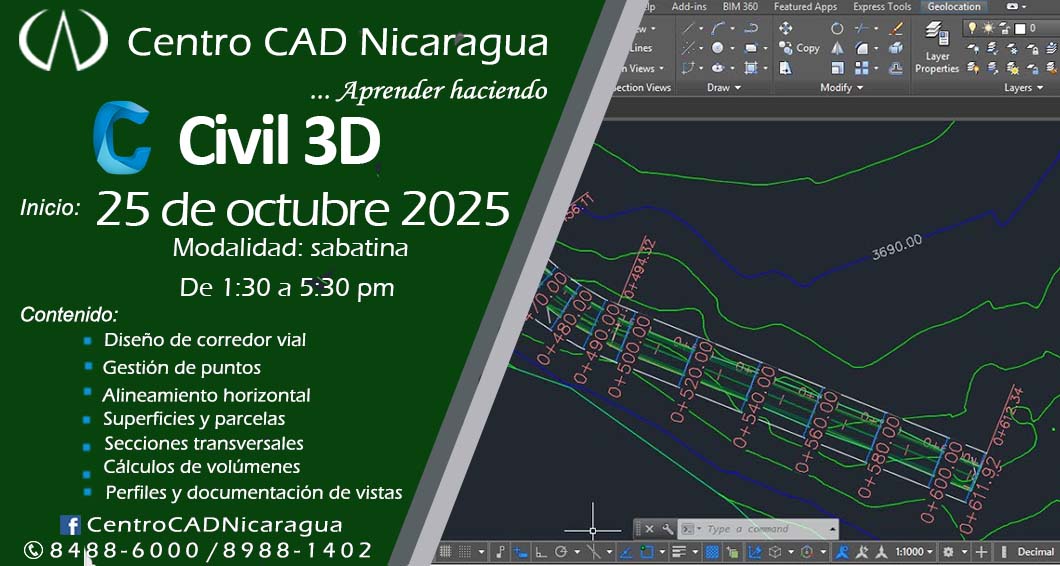Open the Fillet tool dropdown arrow
The width and height of the screenshot is (1060, 566).
click(x=875, y=49)
